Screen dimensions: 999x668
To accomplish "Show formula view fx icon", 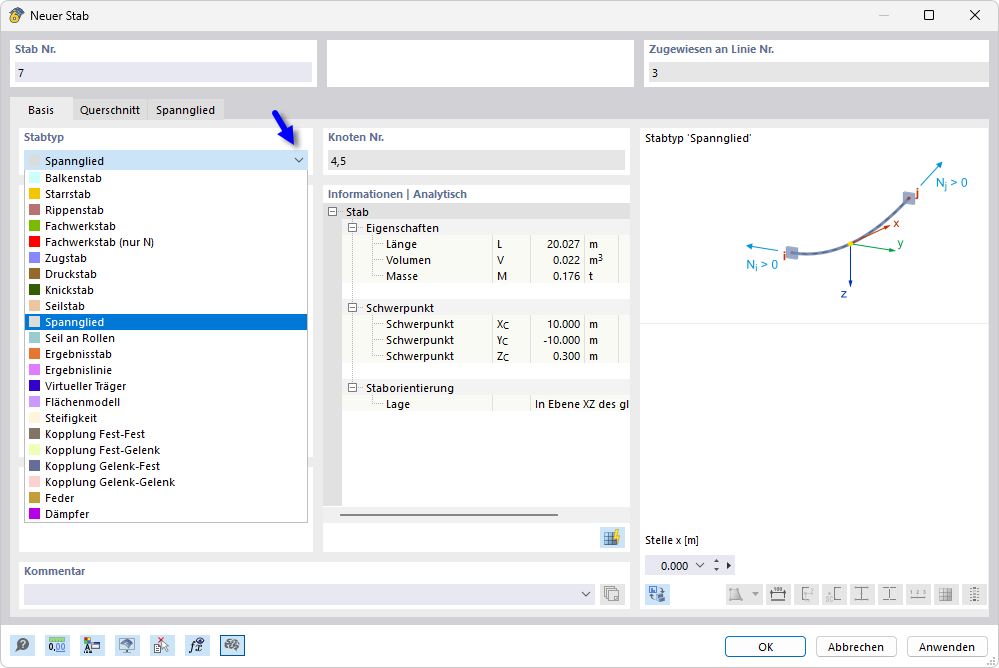I will coord(197,646).
